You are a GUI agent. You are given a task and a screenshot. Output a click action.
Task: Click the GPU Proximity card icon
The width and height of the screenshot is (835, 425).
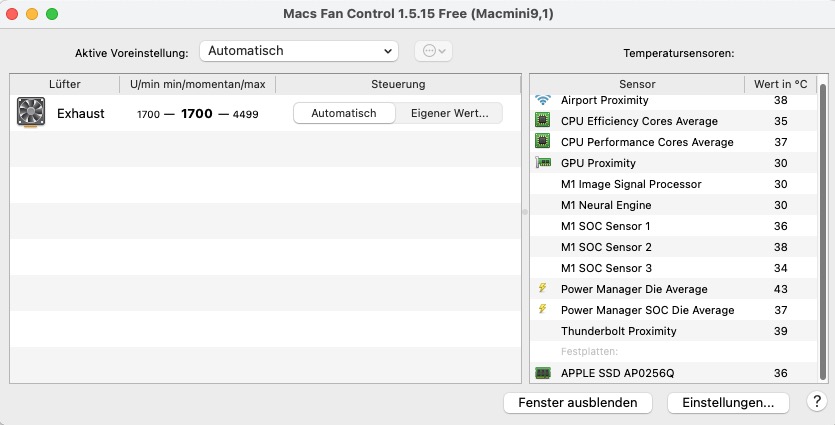point(543,162)
